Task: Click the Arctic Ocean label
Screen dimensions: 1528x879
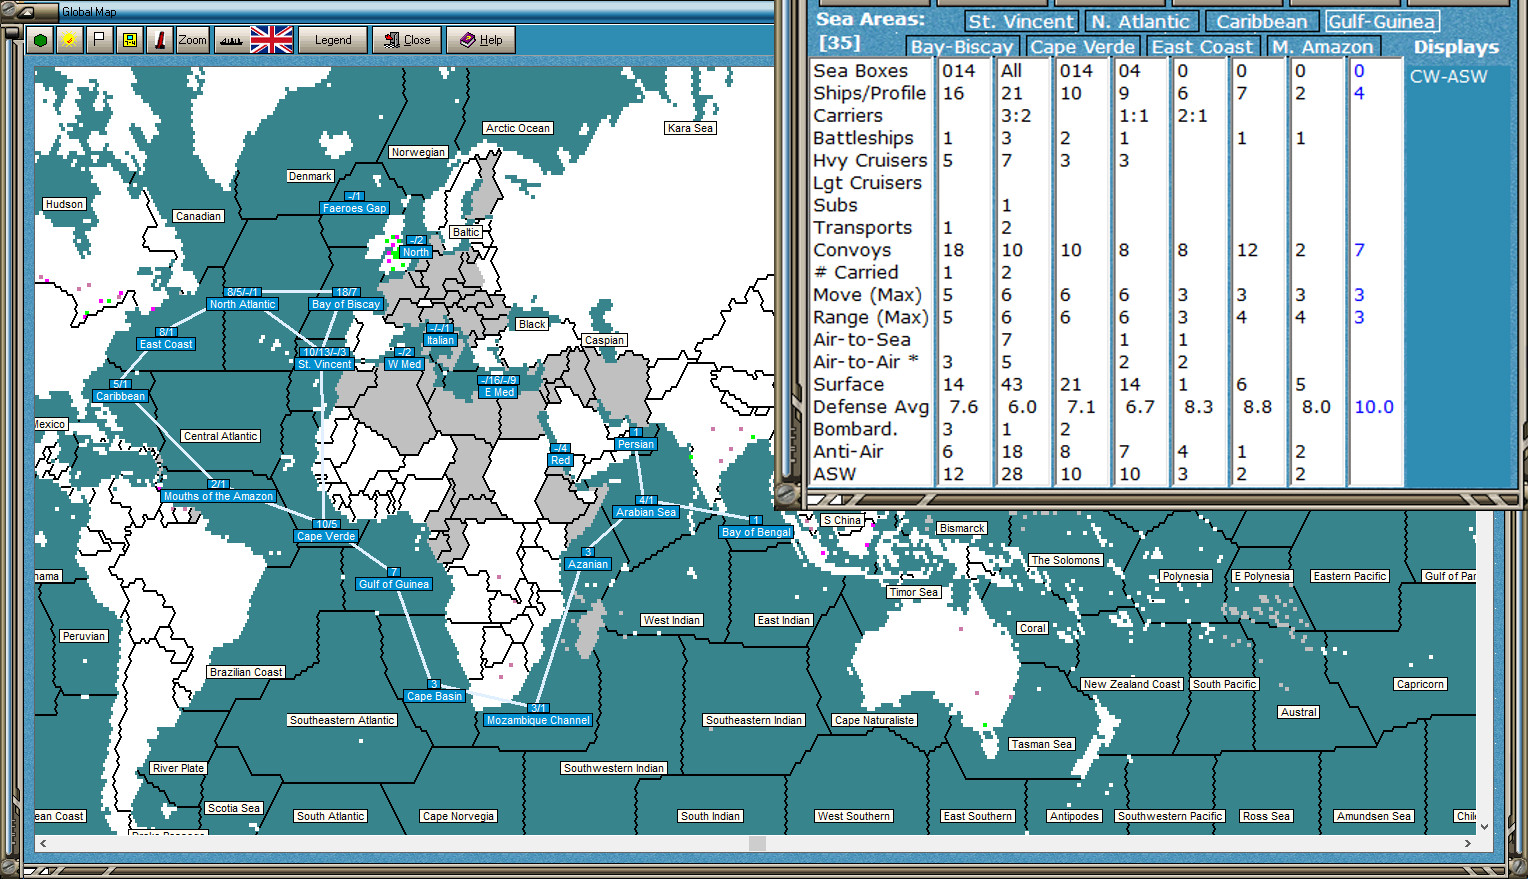Action: [518, 128]
